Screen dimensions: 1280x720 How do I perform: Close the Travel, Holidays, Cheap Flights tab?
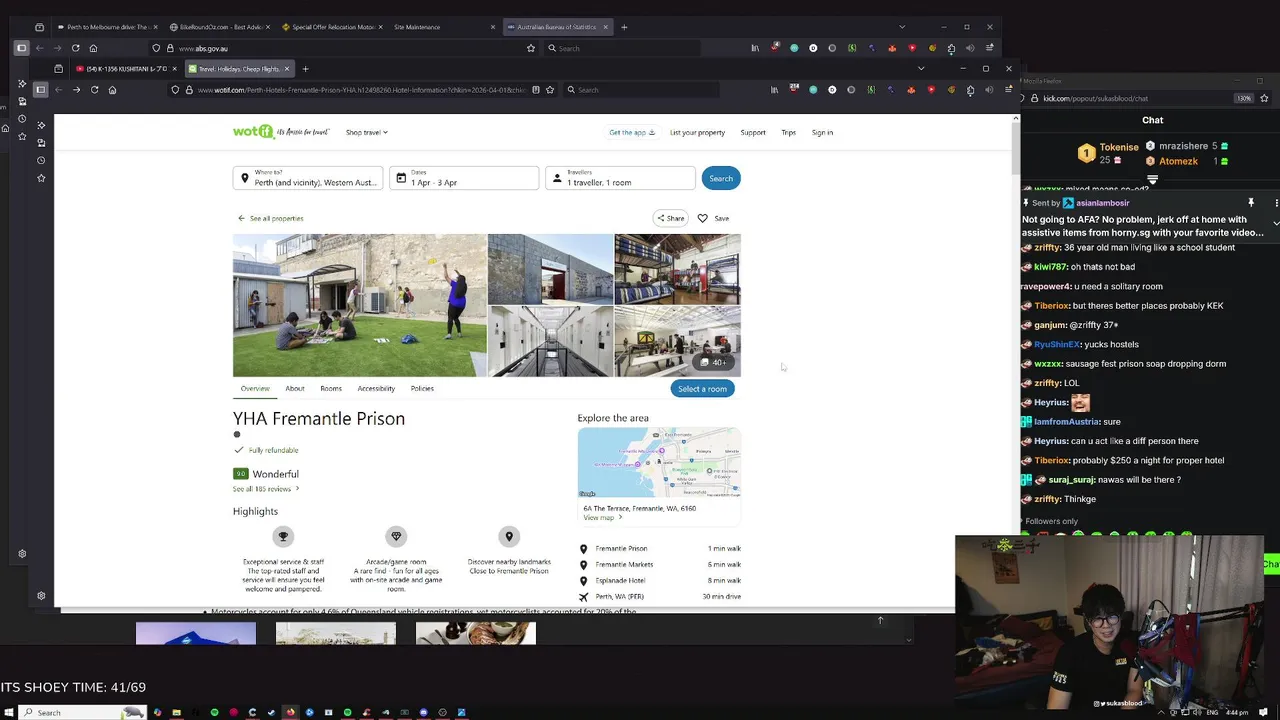coord(287,69)
